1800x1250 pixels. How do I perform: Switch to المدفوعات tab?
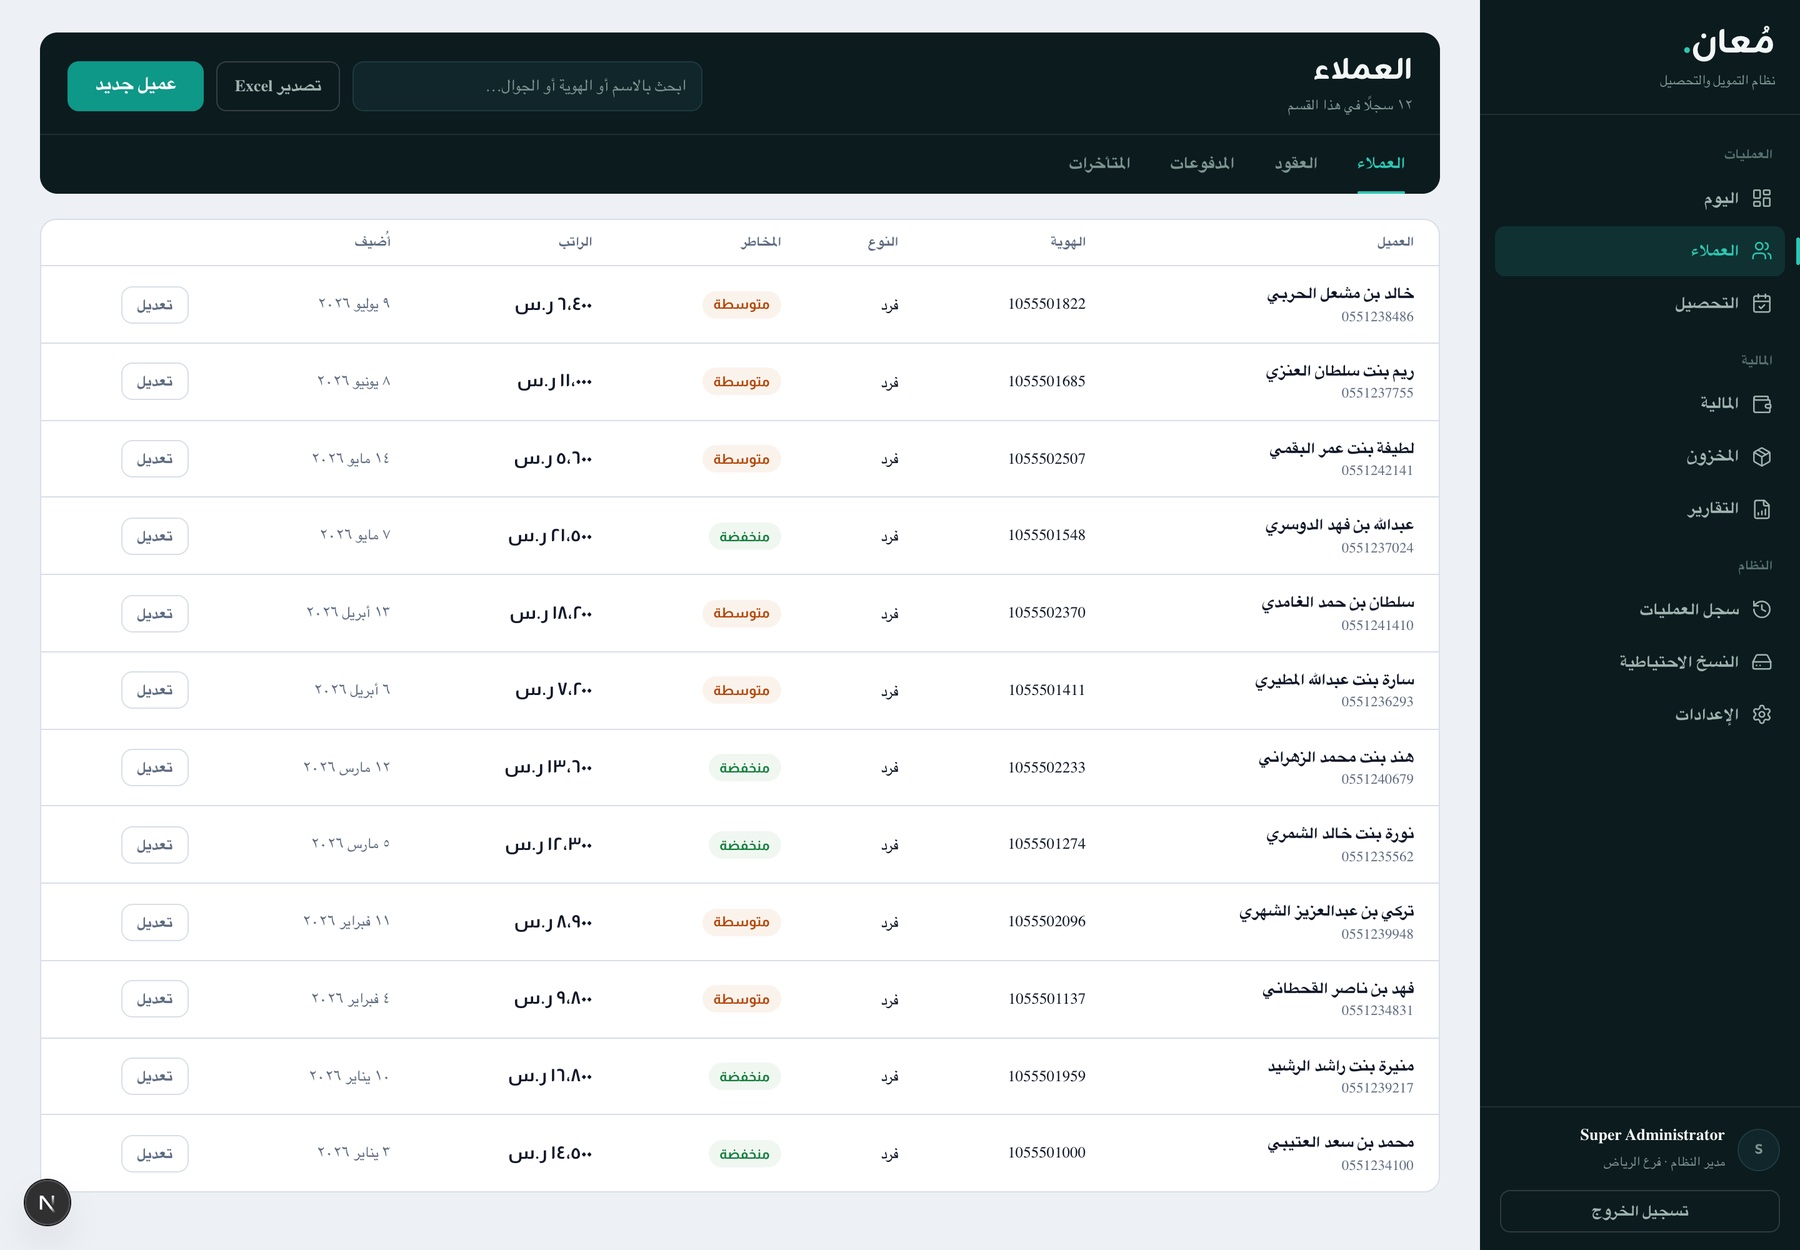pyautogui.click(x=1202, y=163)
